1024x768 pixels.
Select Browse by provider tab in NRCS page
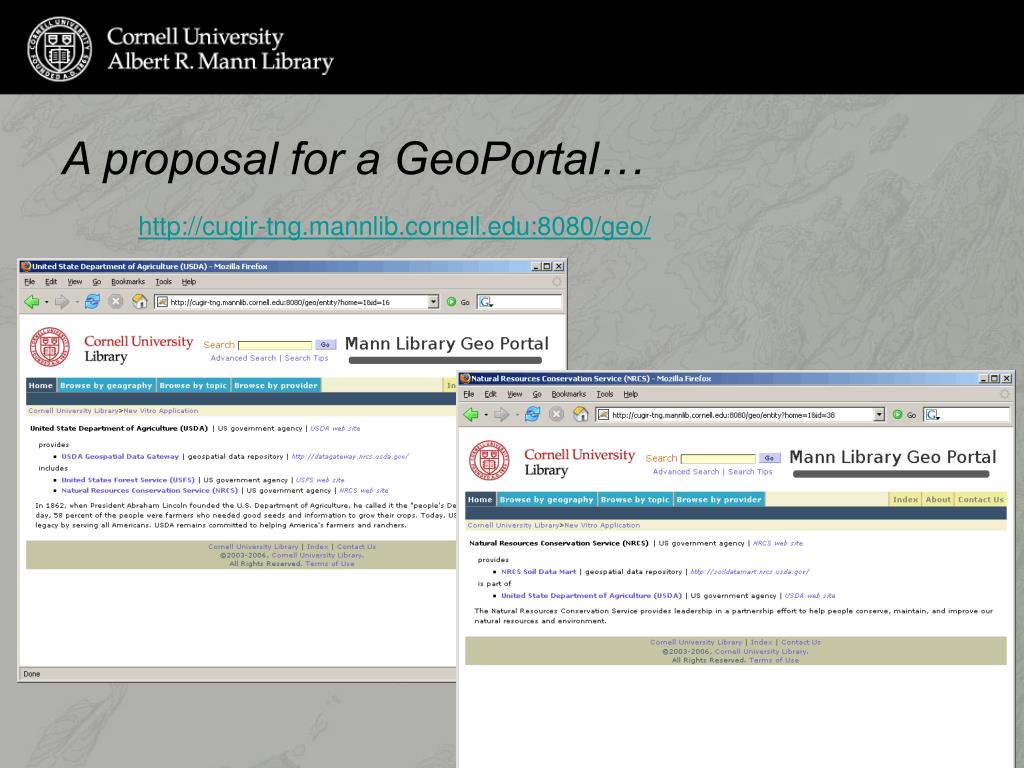tap(719, 500)
